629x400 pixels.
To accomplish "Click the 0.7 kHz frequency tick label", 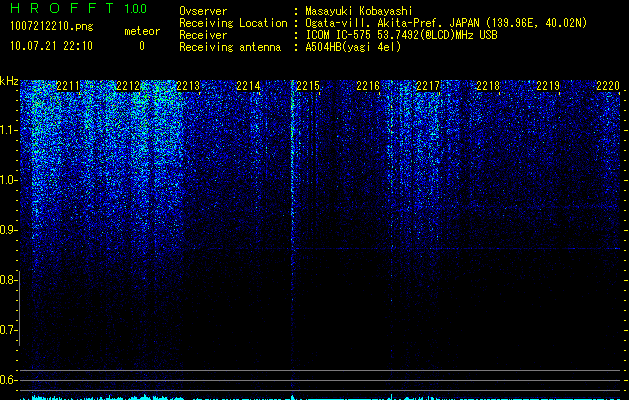I will click(x=7, y=330).
